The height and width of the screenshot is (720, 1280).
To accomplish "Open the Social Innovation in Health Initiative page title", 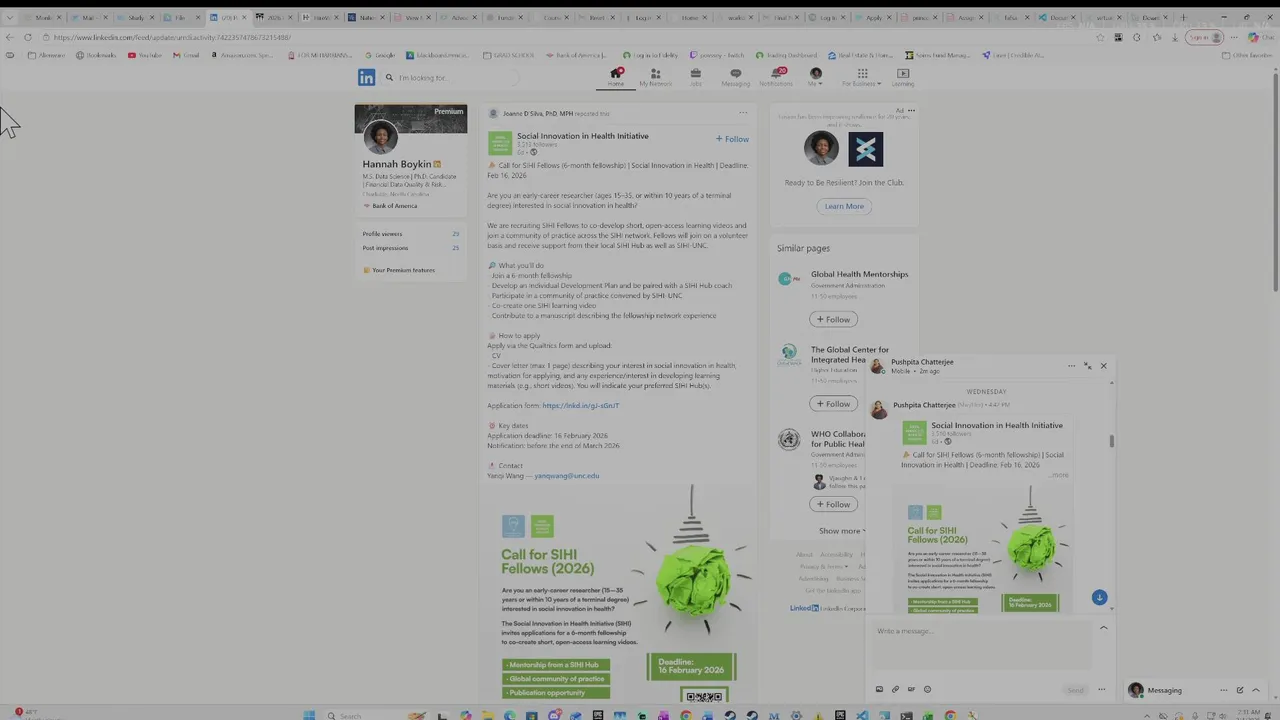I will 582,136.
